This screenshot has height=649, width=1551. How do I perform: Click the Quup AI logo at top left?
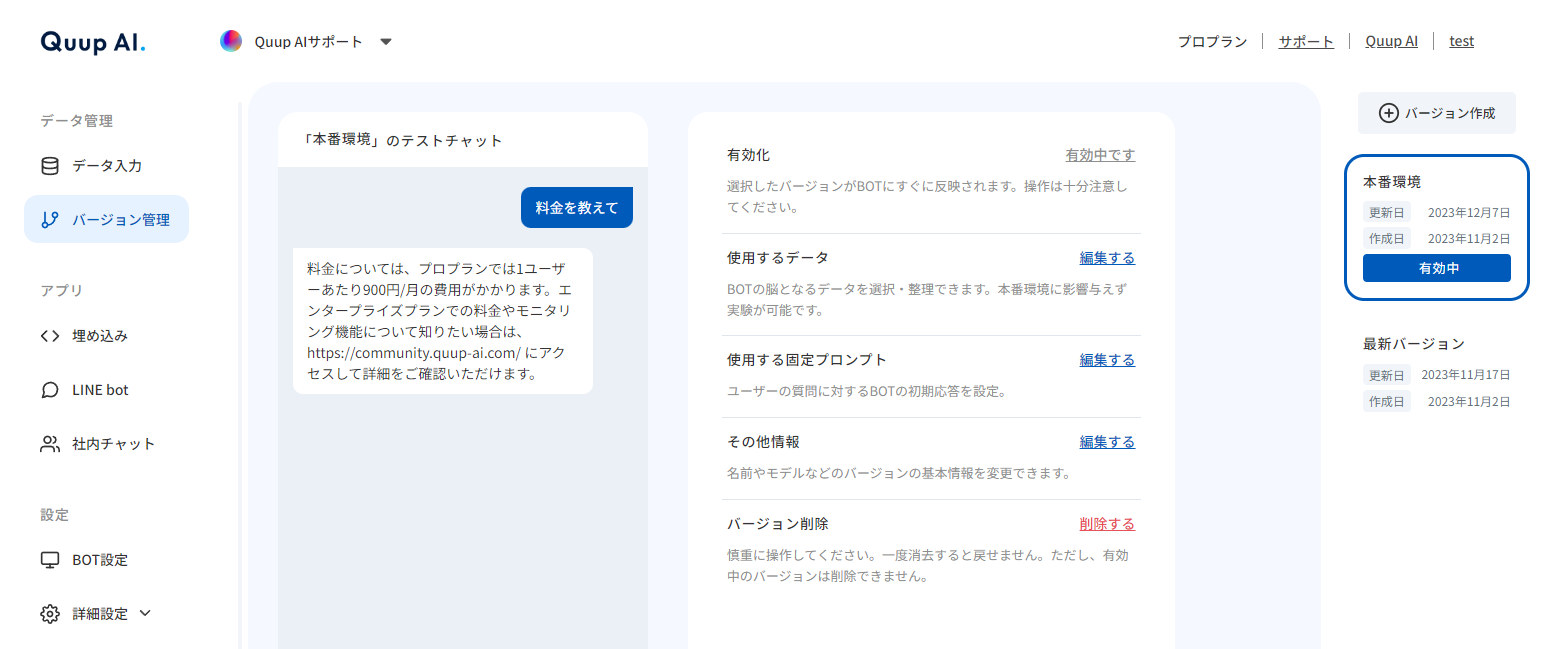pos(93,42)
